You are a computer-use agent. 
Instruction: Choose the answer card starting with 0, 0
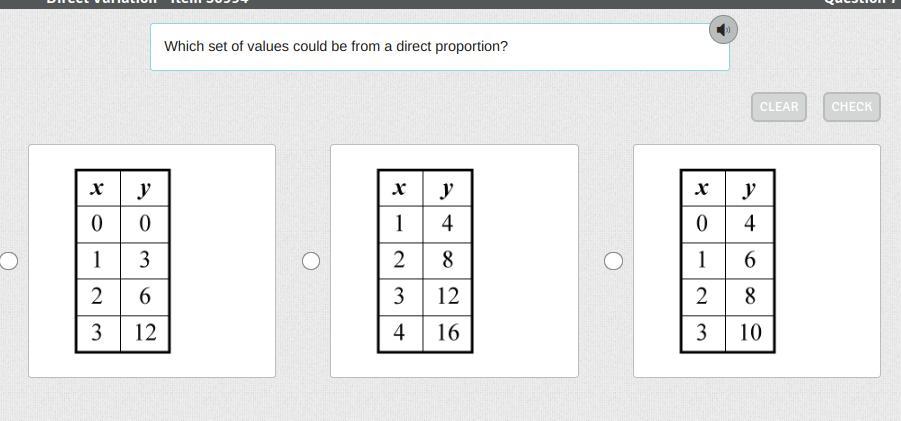(152, 261)
